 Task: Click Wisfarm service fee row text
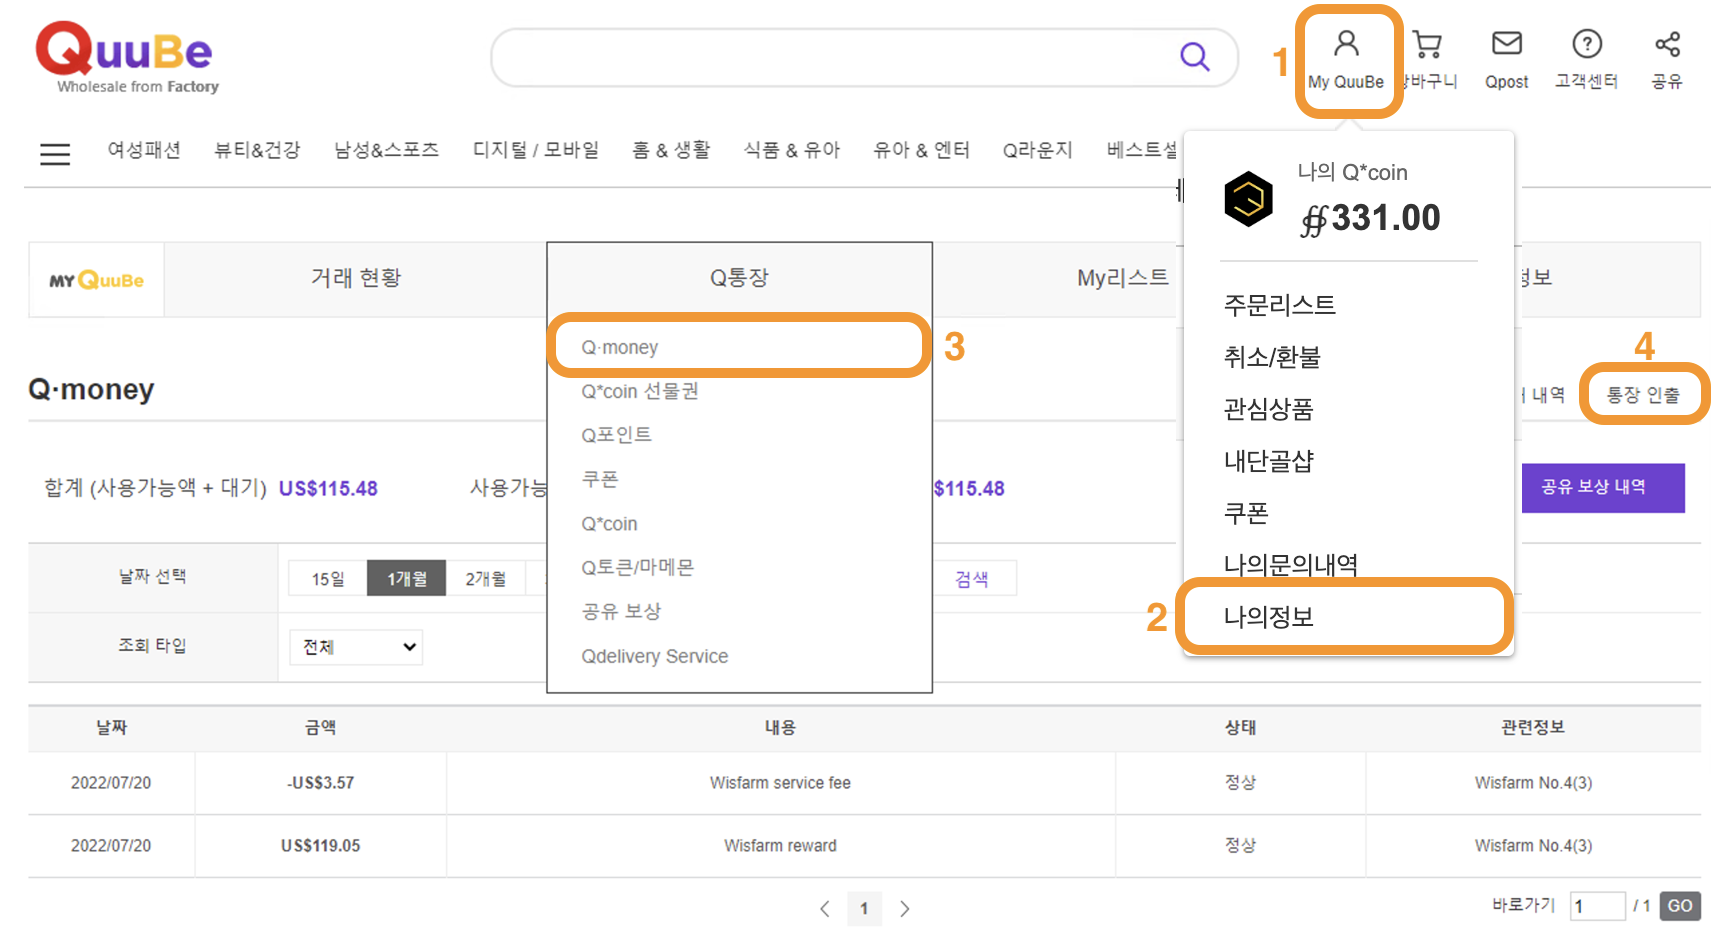tap(780, 783)
